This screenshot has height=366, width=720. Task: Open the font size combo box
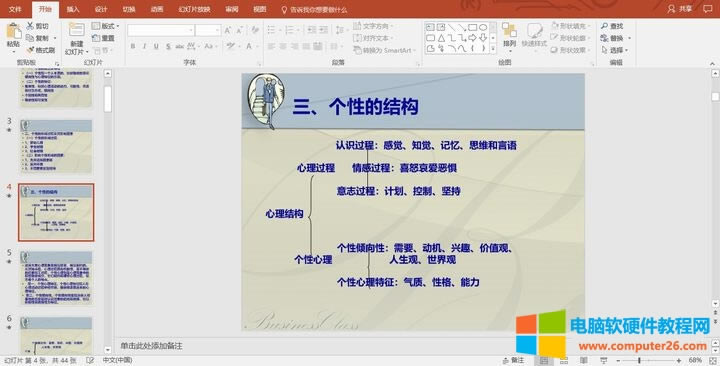[x=208, y=30]
